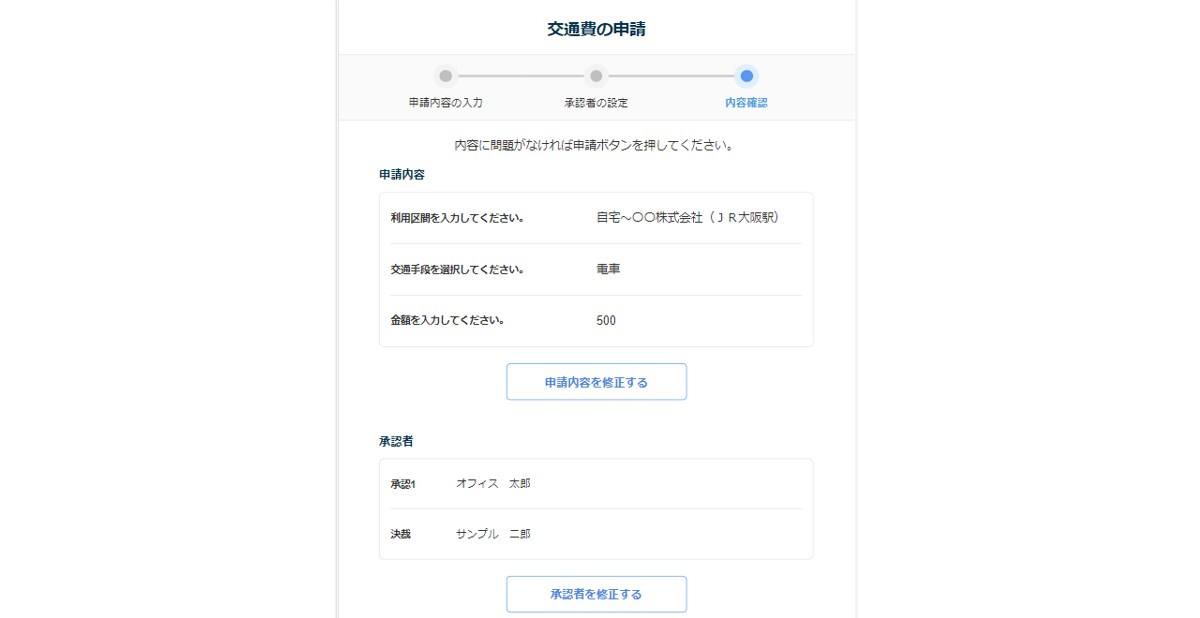
Task: Select the 承認者の設定 step label
Action: click(x=596, y=103)
